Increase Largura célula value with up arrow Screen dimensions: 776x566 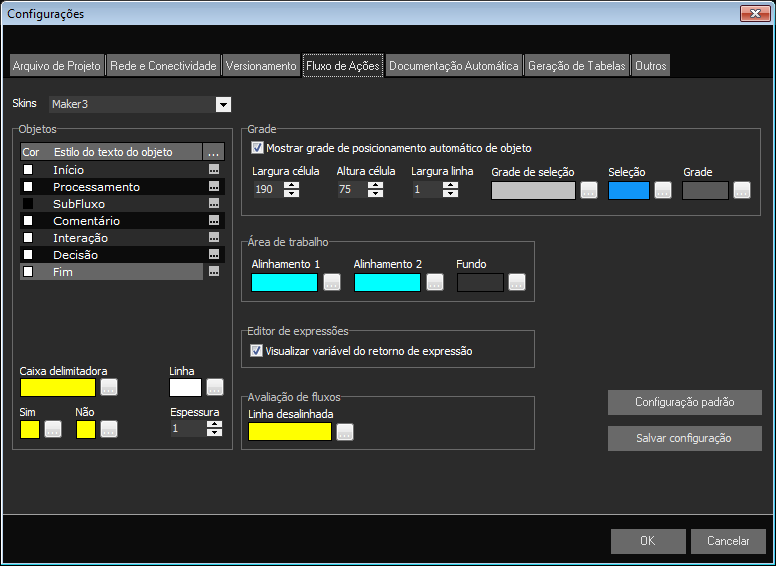[291, 186]
